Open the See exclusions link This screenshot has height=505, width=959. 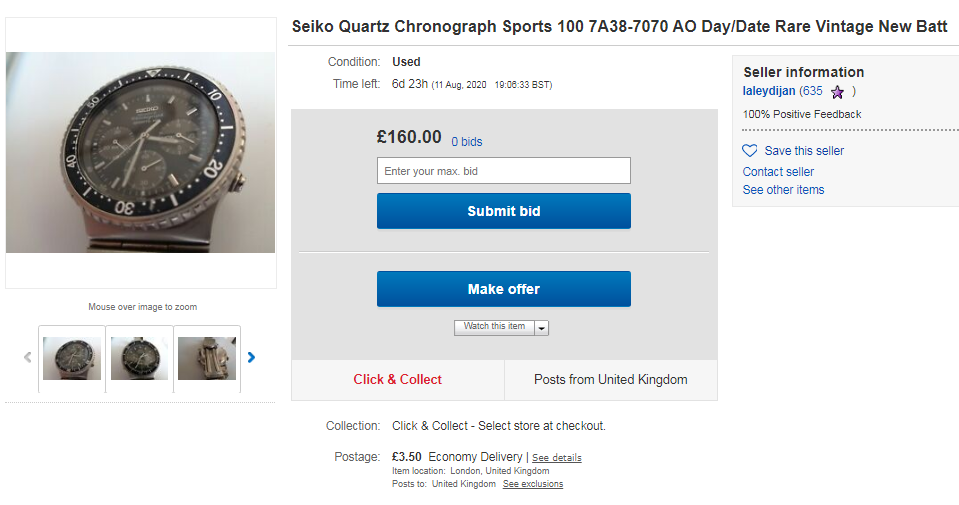[x=532, y=484]
